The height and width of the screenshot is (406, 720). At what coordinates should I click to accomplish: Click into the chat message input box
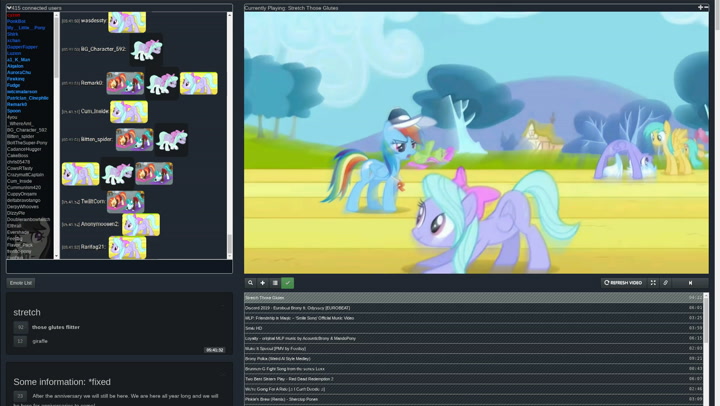(x=119, y=266)
